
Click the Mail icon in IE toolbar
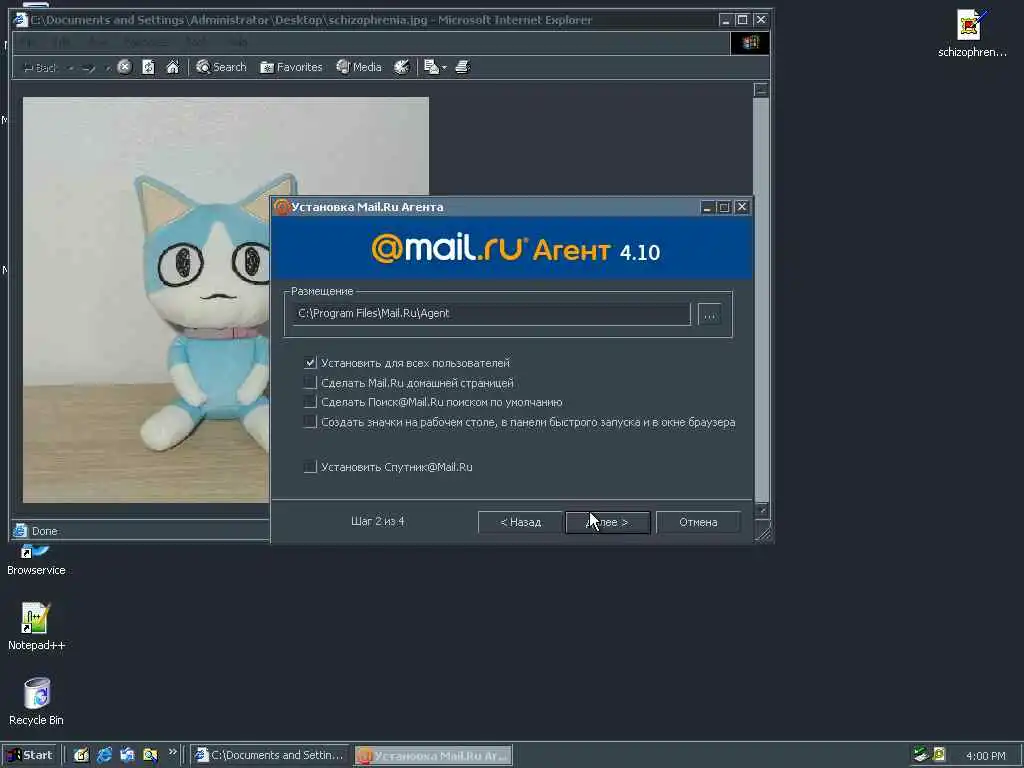point(431,67)
